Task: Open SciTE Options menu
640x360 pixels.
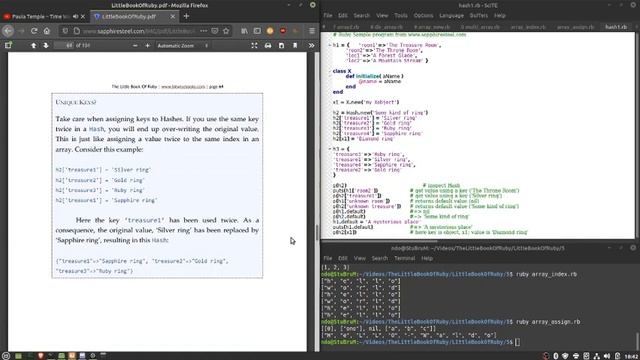Action: pos(423,16)
